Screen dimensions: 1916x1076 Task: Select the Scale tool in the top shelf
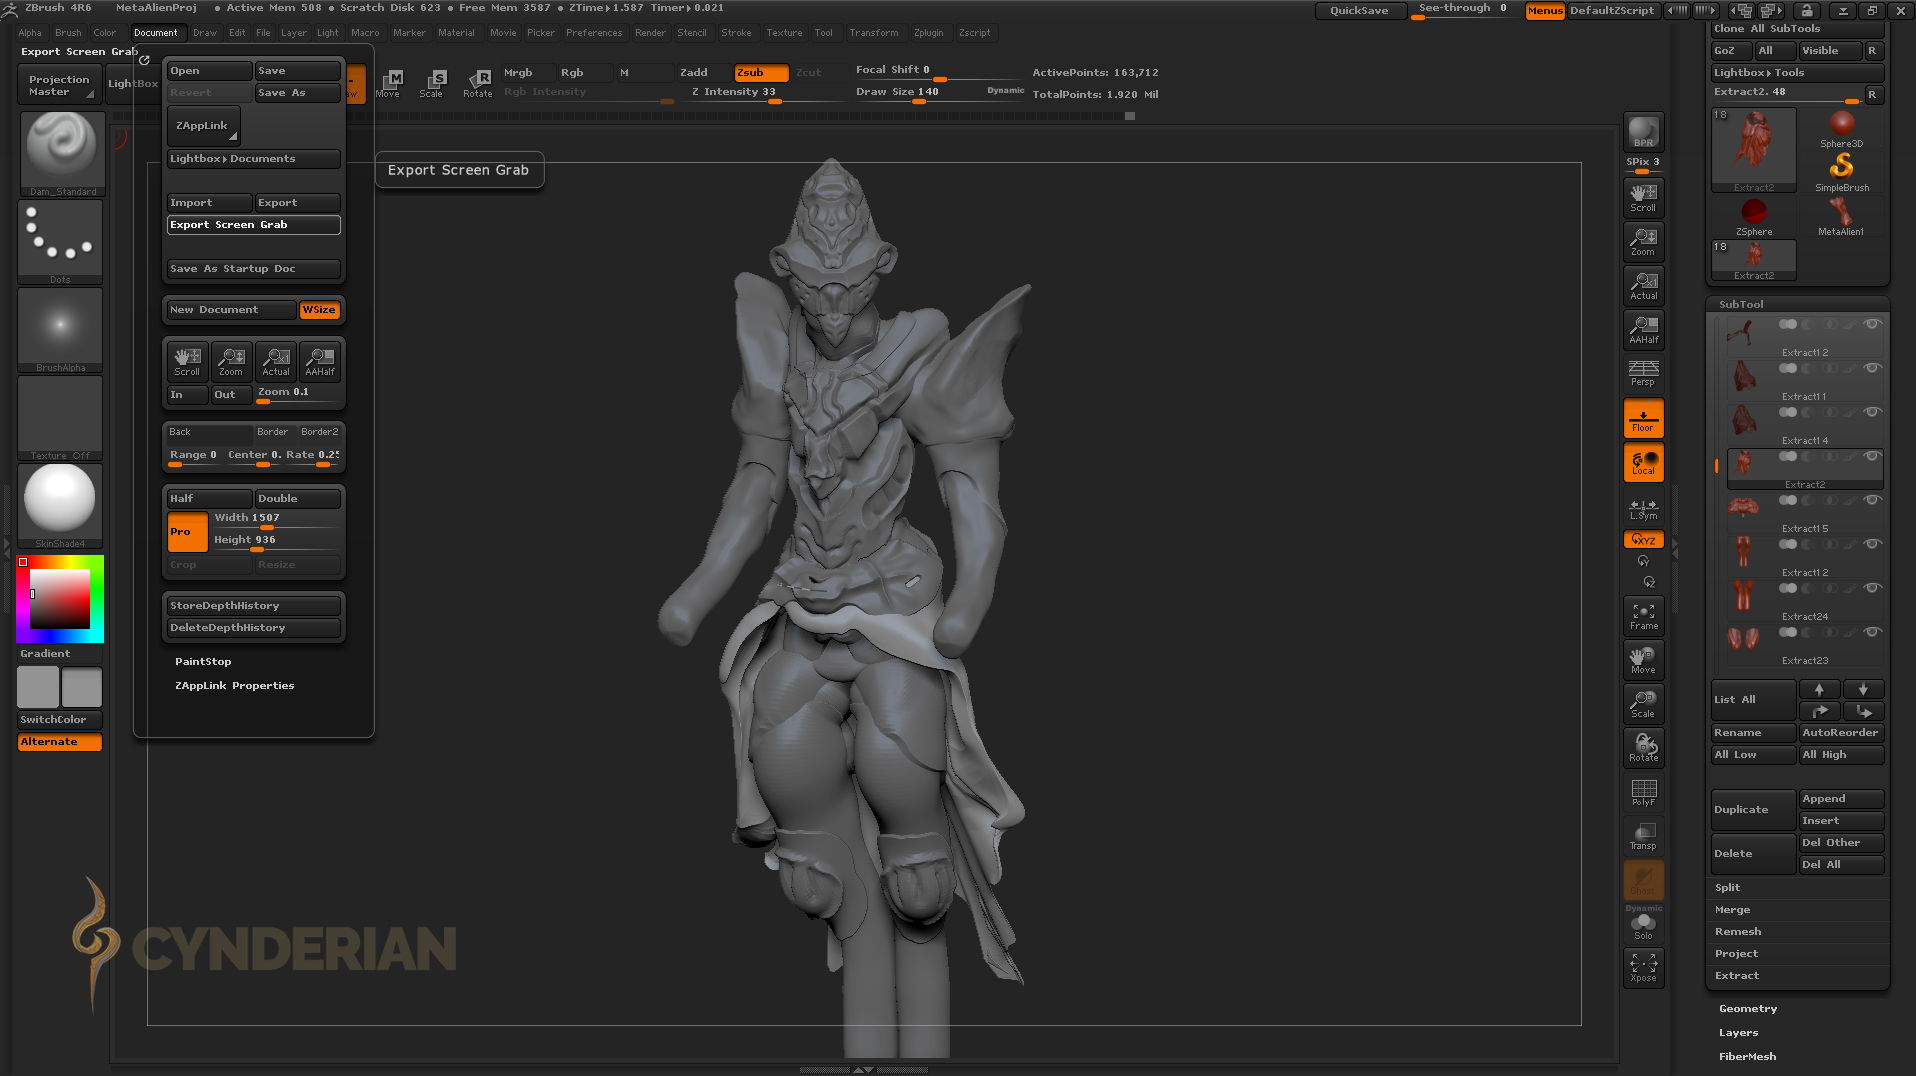coord(432,83)
